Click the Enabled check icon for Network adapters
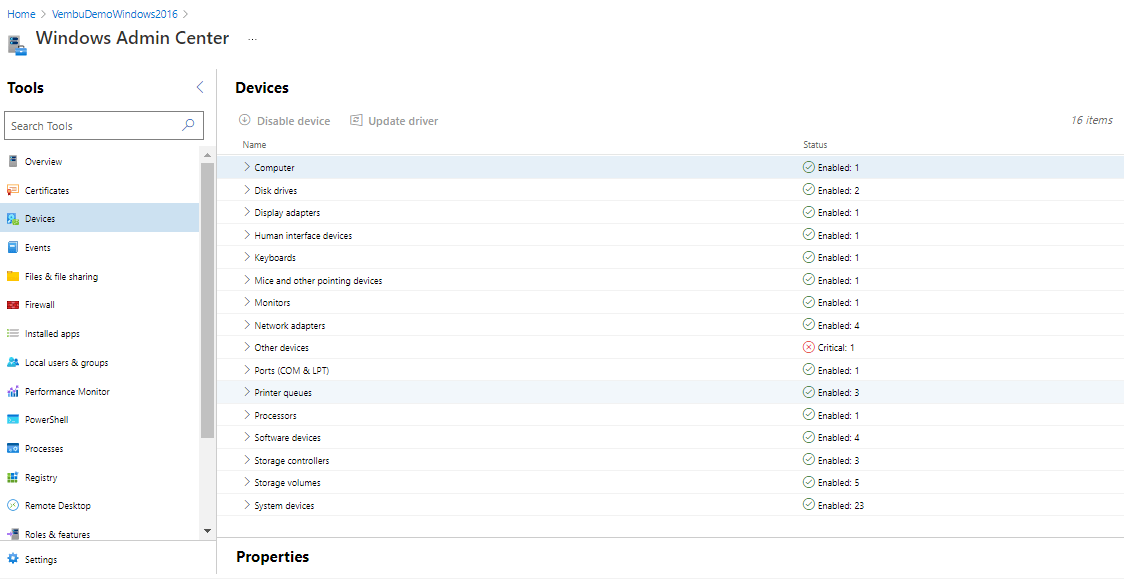 click(809, 325)
